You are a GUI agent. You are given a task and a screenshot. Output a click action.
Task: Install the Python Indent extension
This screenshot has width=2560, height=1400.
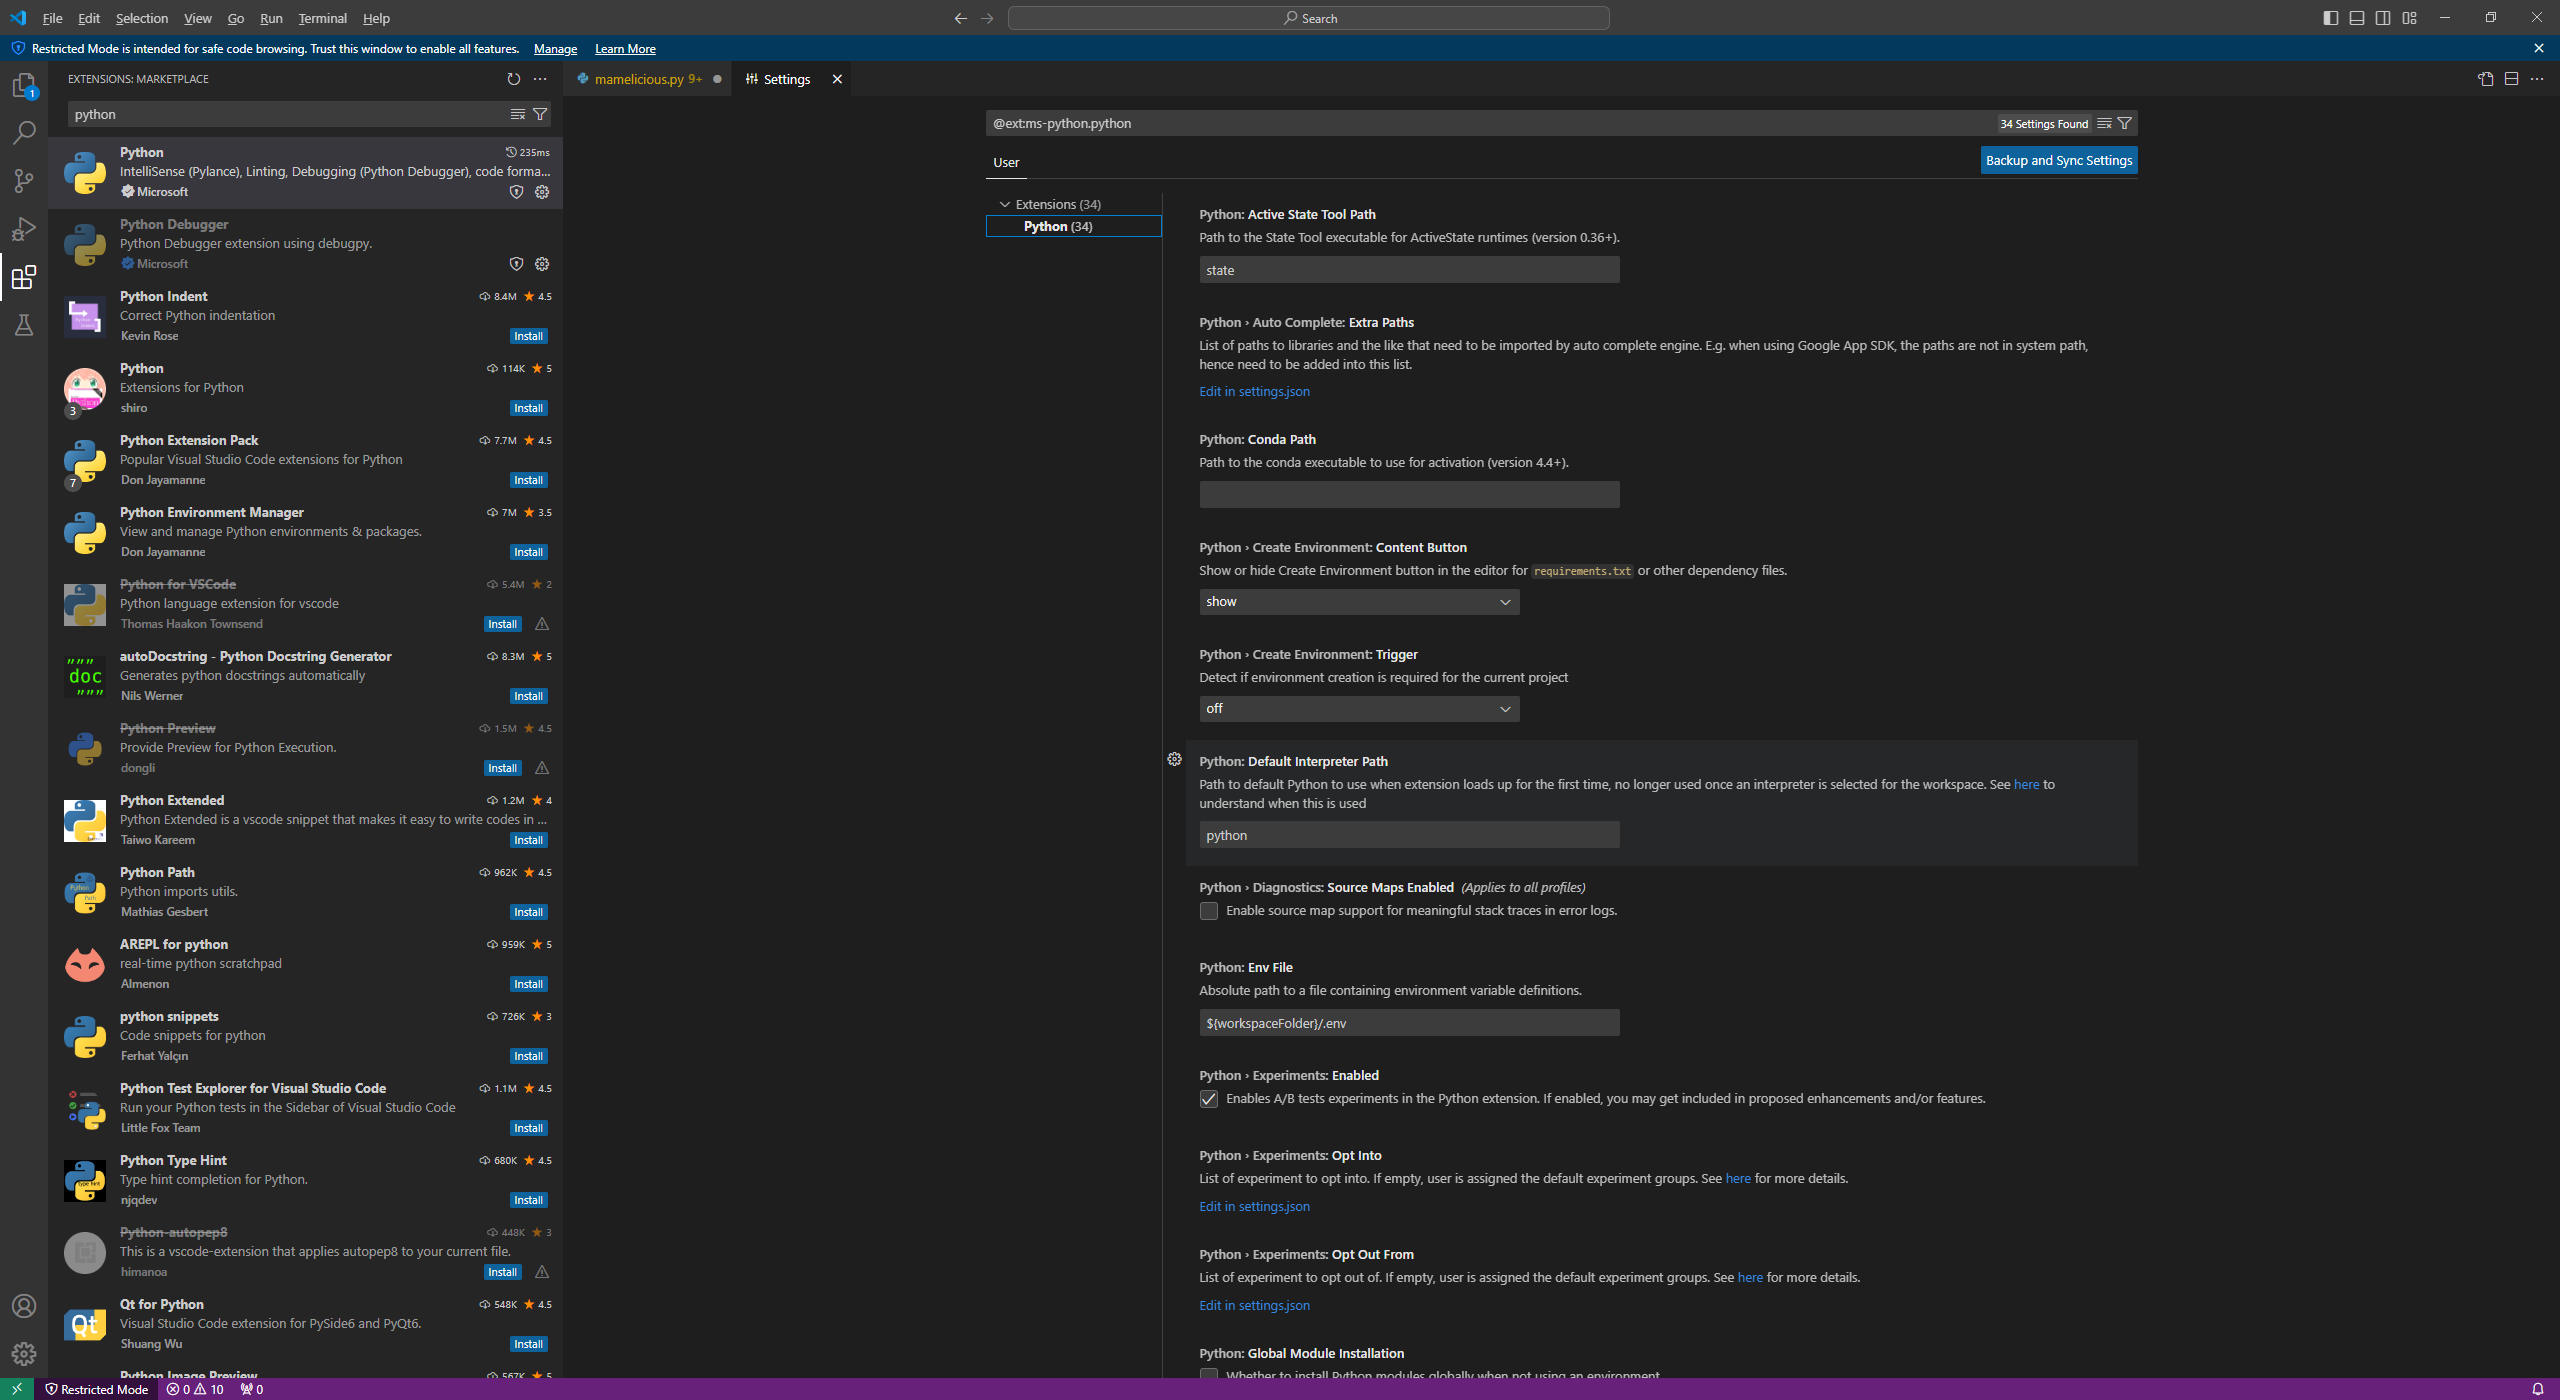pyautogui.click(x=528, y=336)
